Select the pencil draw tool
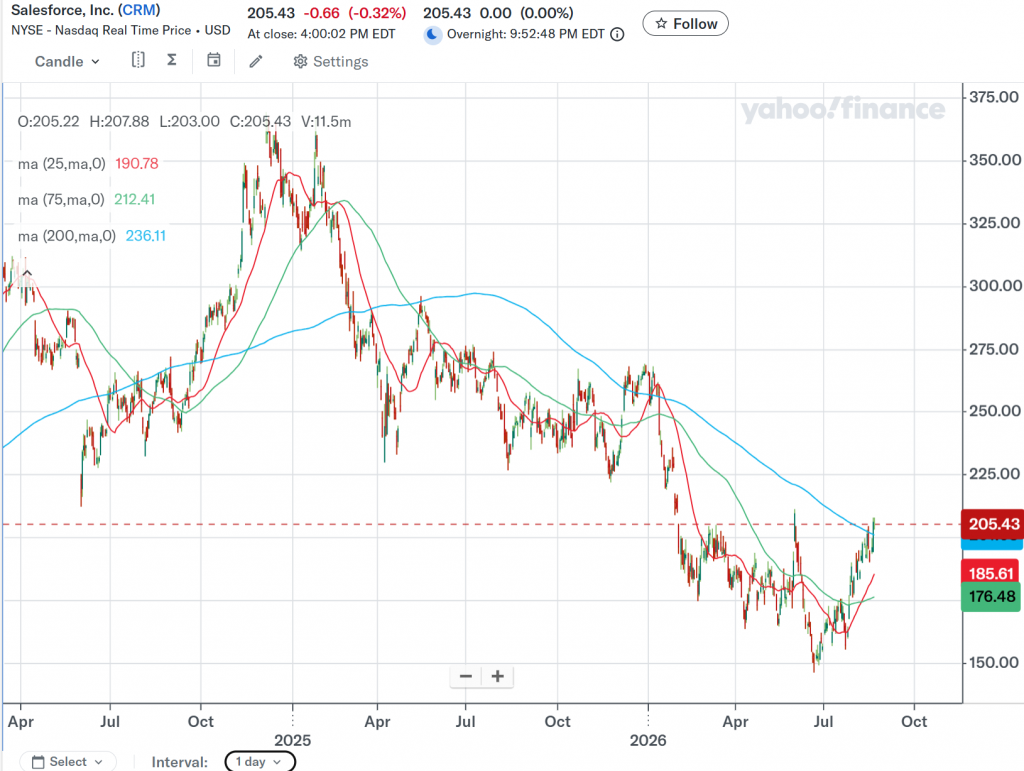 (x=256, y=61)
